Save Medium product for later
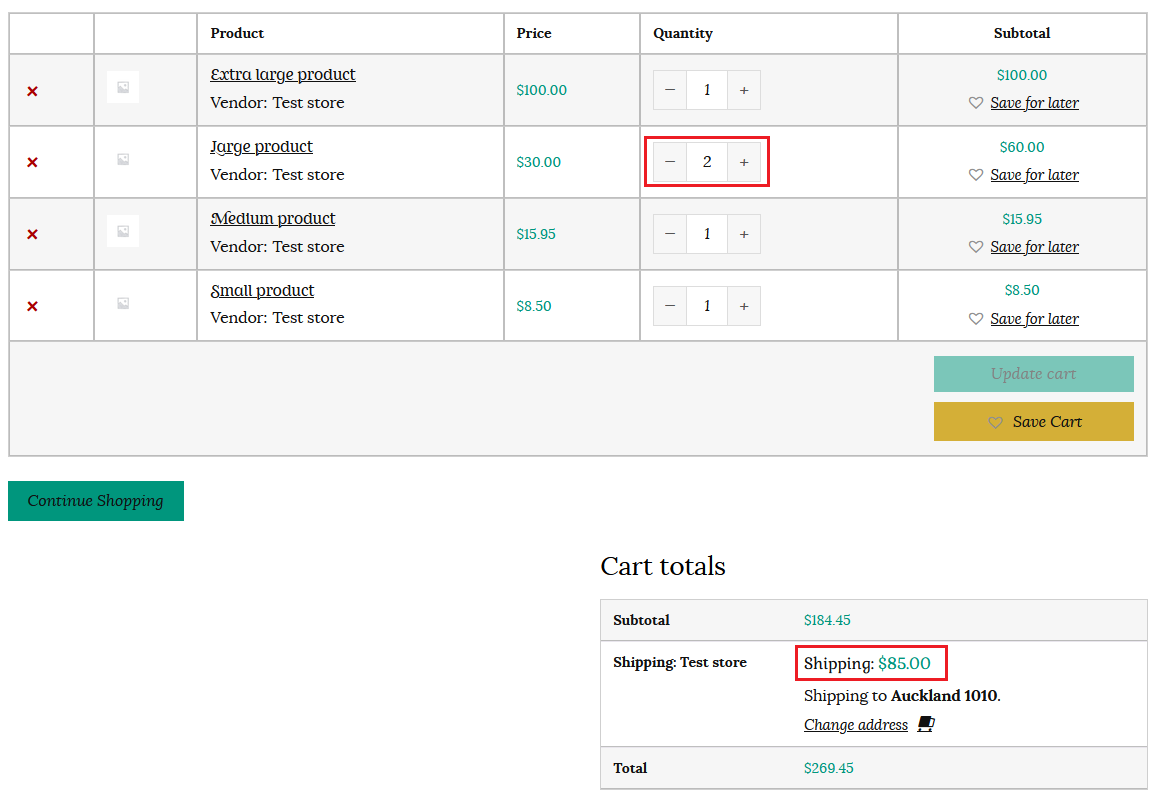This screenshot has width=1158, height=798. 1034,247
